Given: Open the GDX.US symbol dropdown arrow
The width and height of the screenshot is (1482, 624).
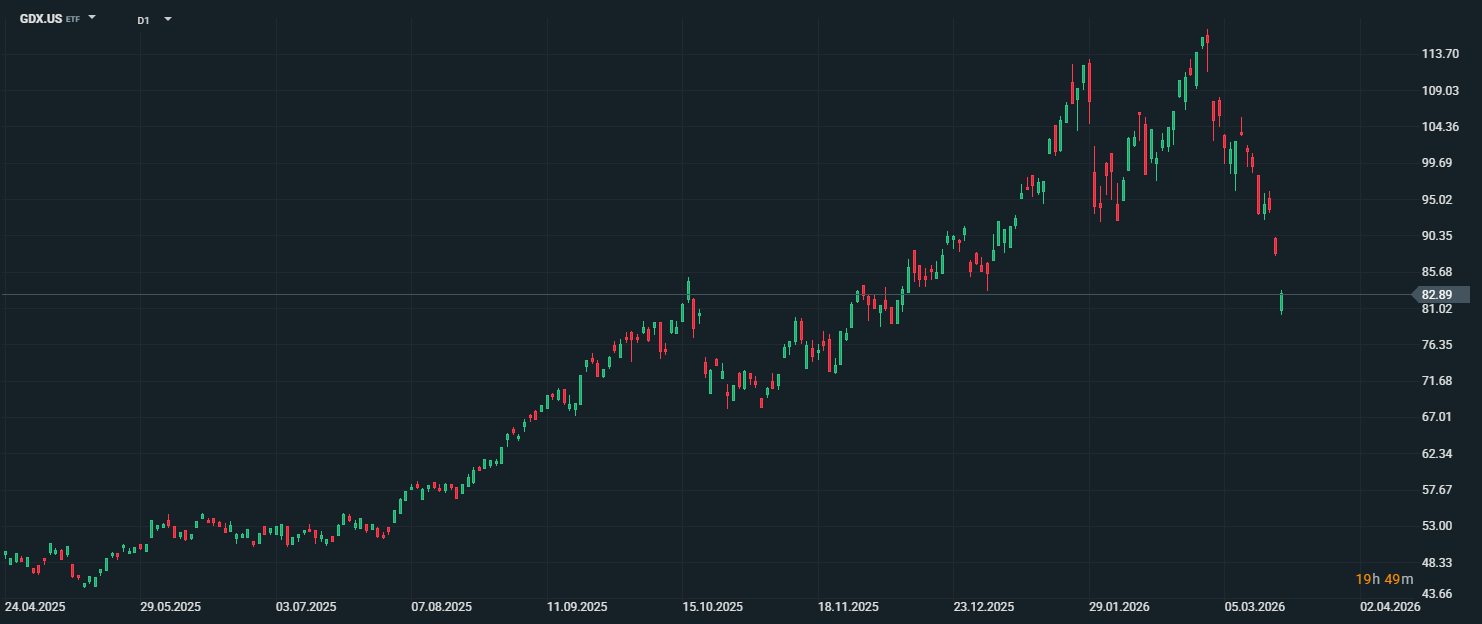Looking at the screenshot, I should click(92, 18).
